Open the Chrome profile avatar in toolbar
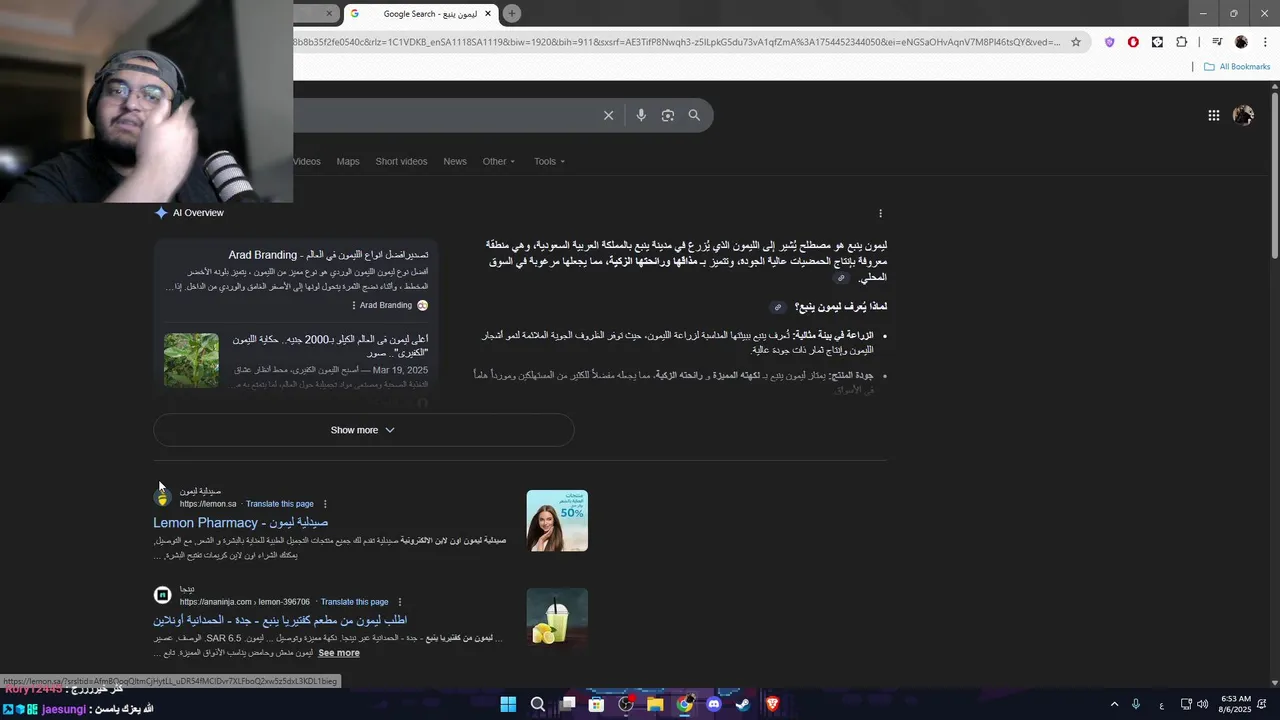This screenshot has width=1280, height=720. [x=1241, y=42]
